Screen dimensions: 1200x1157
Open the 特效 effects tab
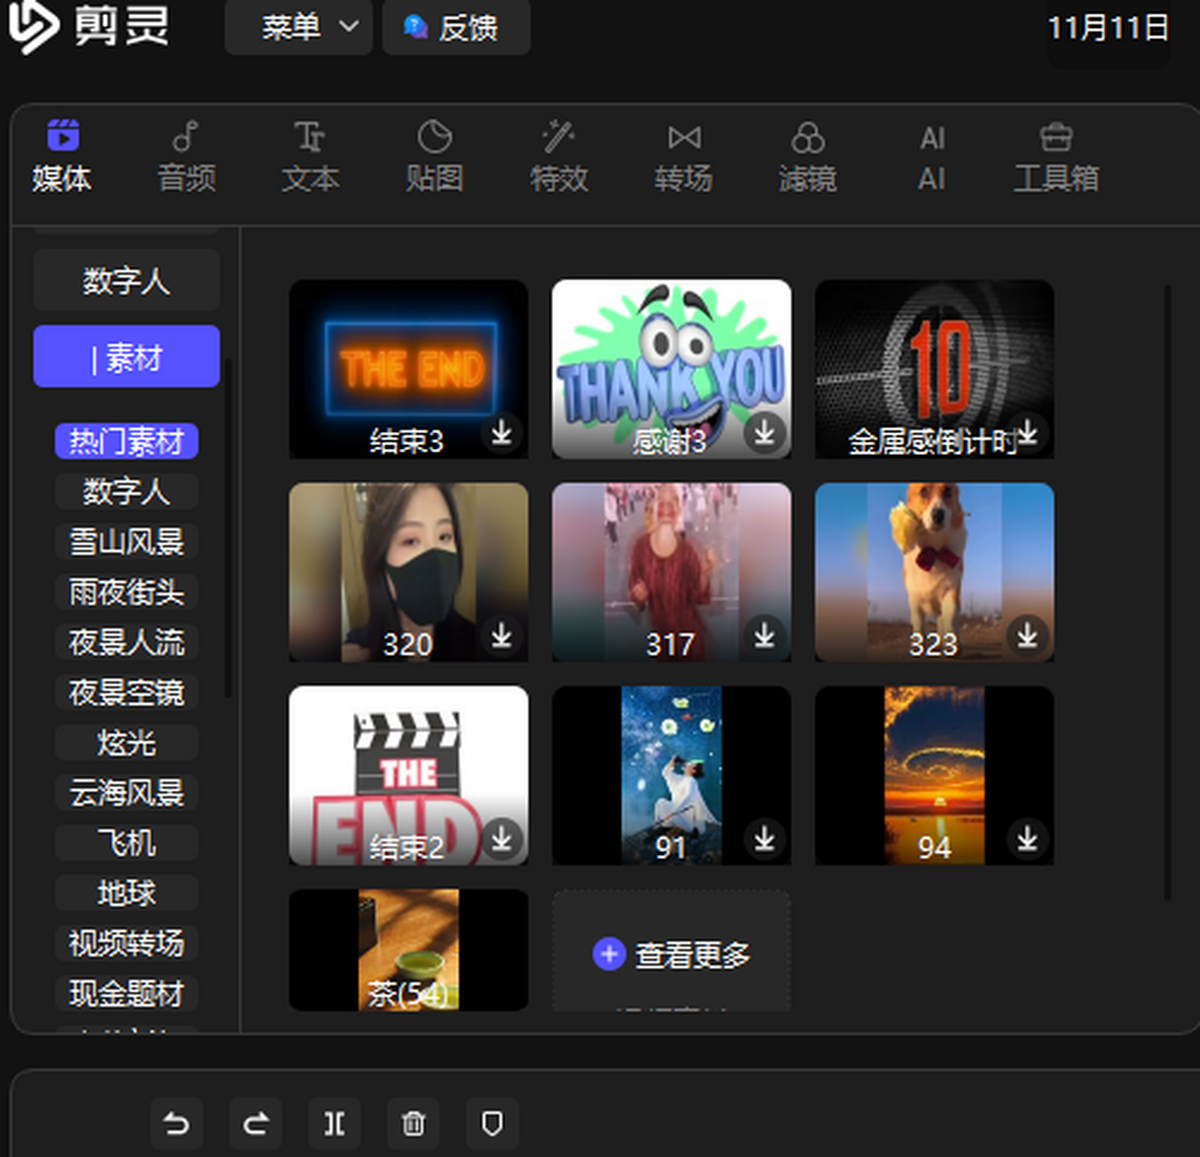pos(558,157)
